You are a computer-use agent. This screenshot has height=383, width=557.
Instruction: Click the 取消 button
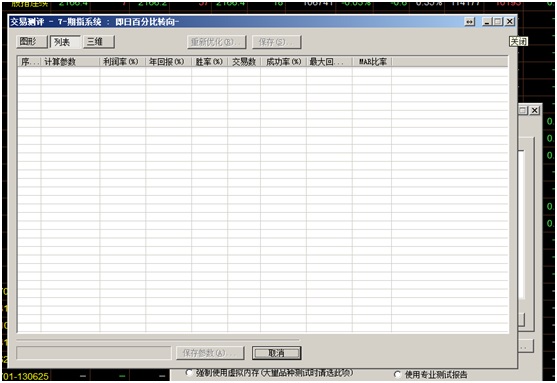[x=276, y=353]
